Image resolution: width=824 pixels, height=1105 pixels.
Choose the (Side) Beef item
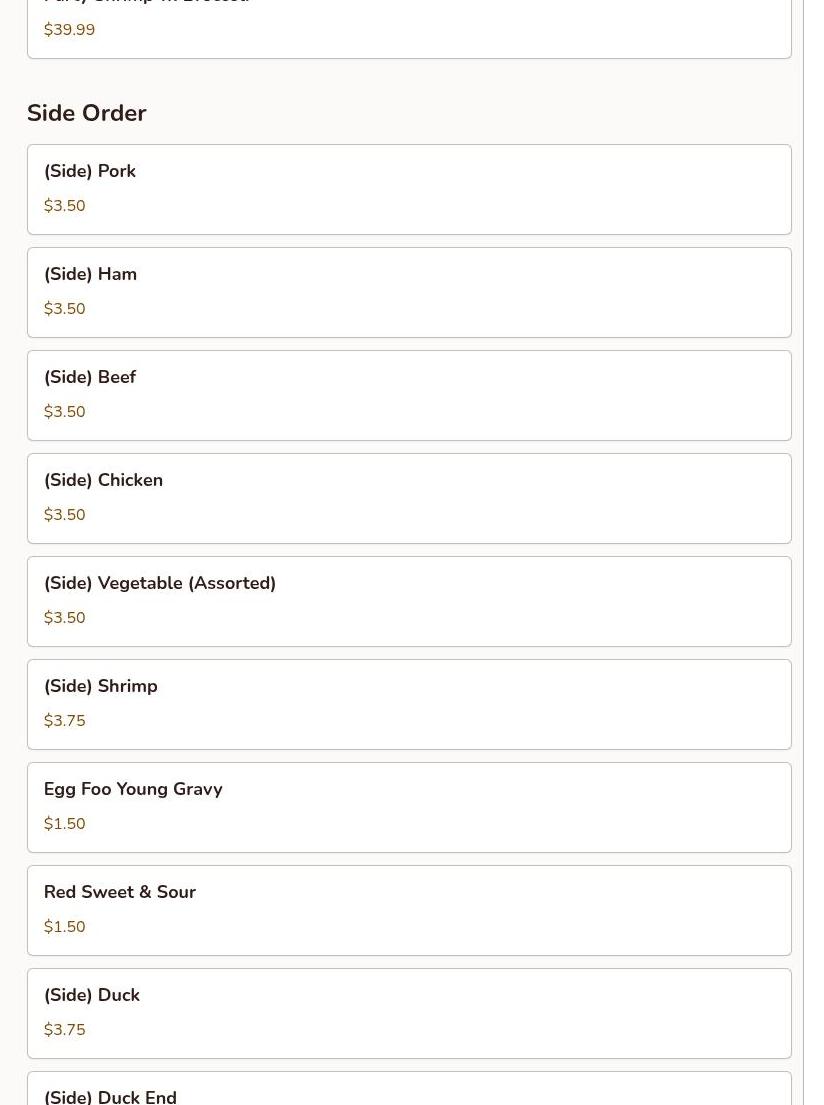pyautogui.click(x=409, y=395)
